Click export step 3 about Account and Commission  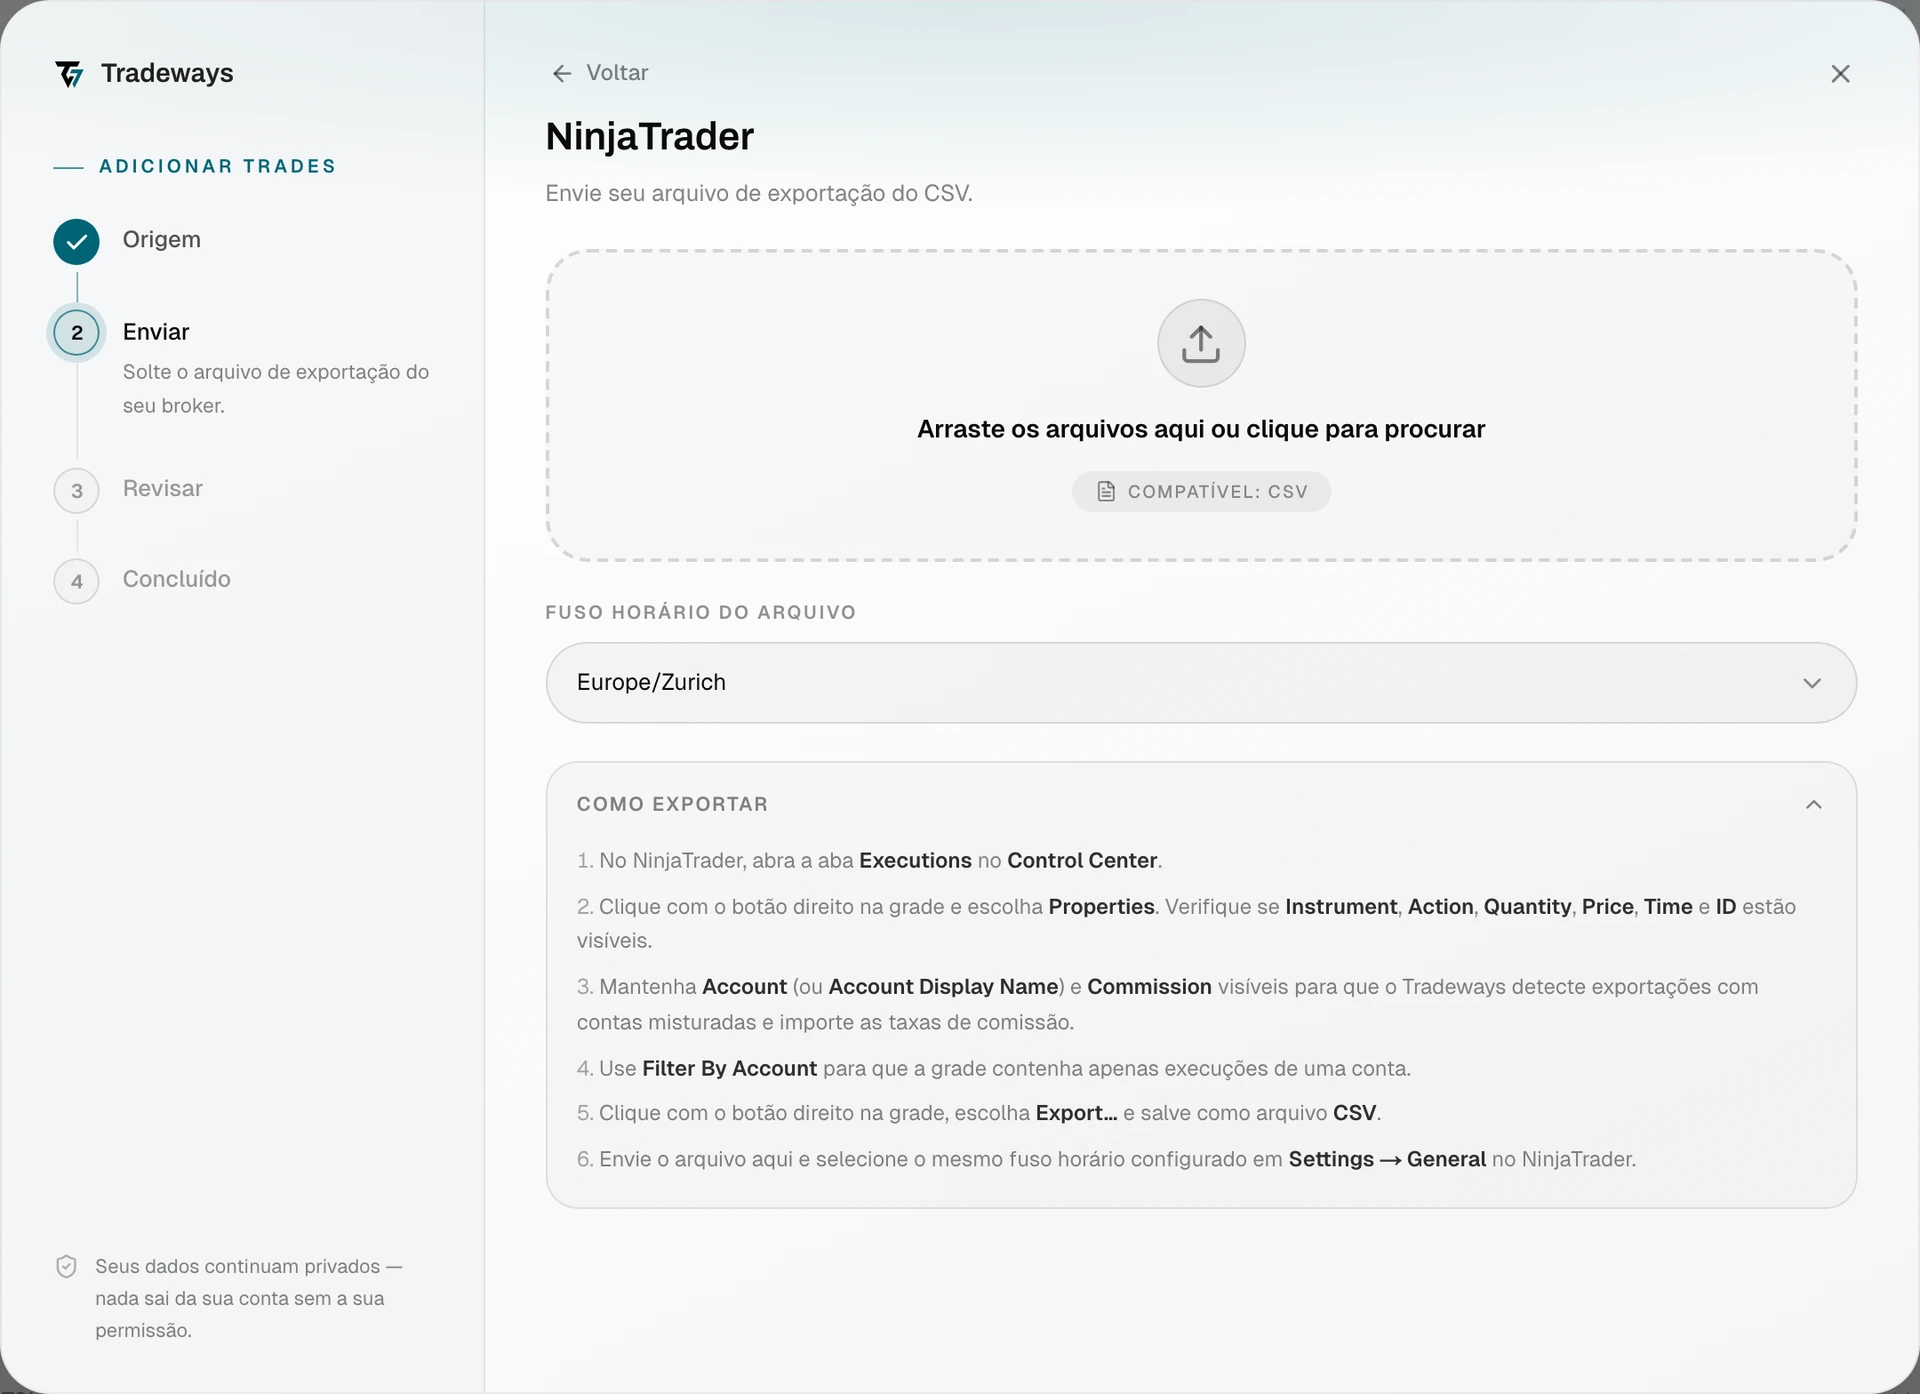click(x=1168, y=1004)
